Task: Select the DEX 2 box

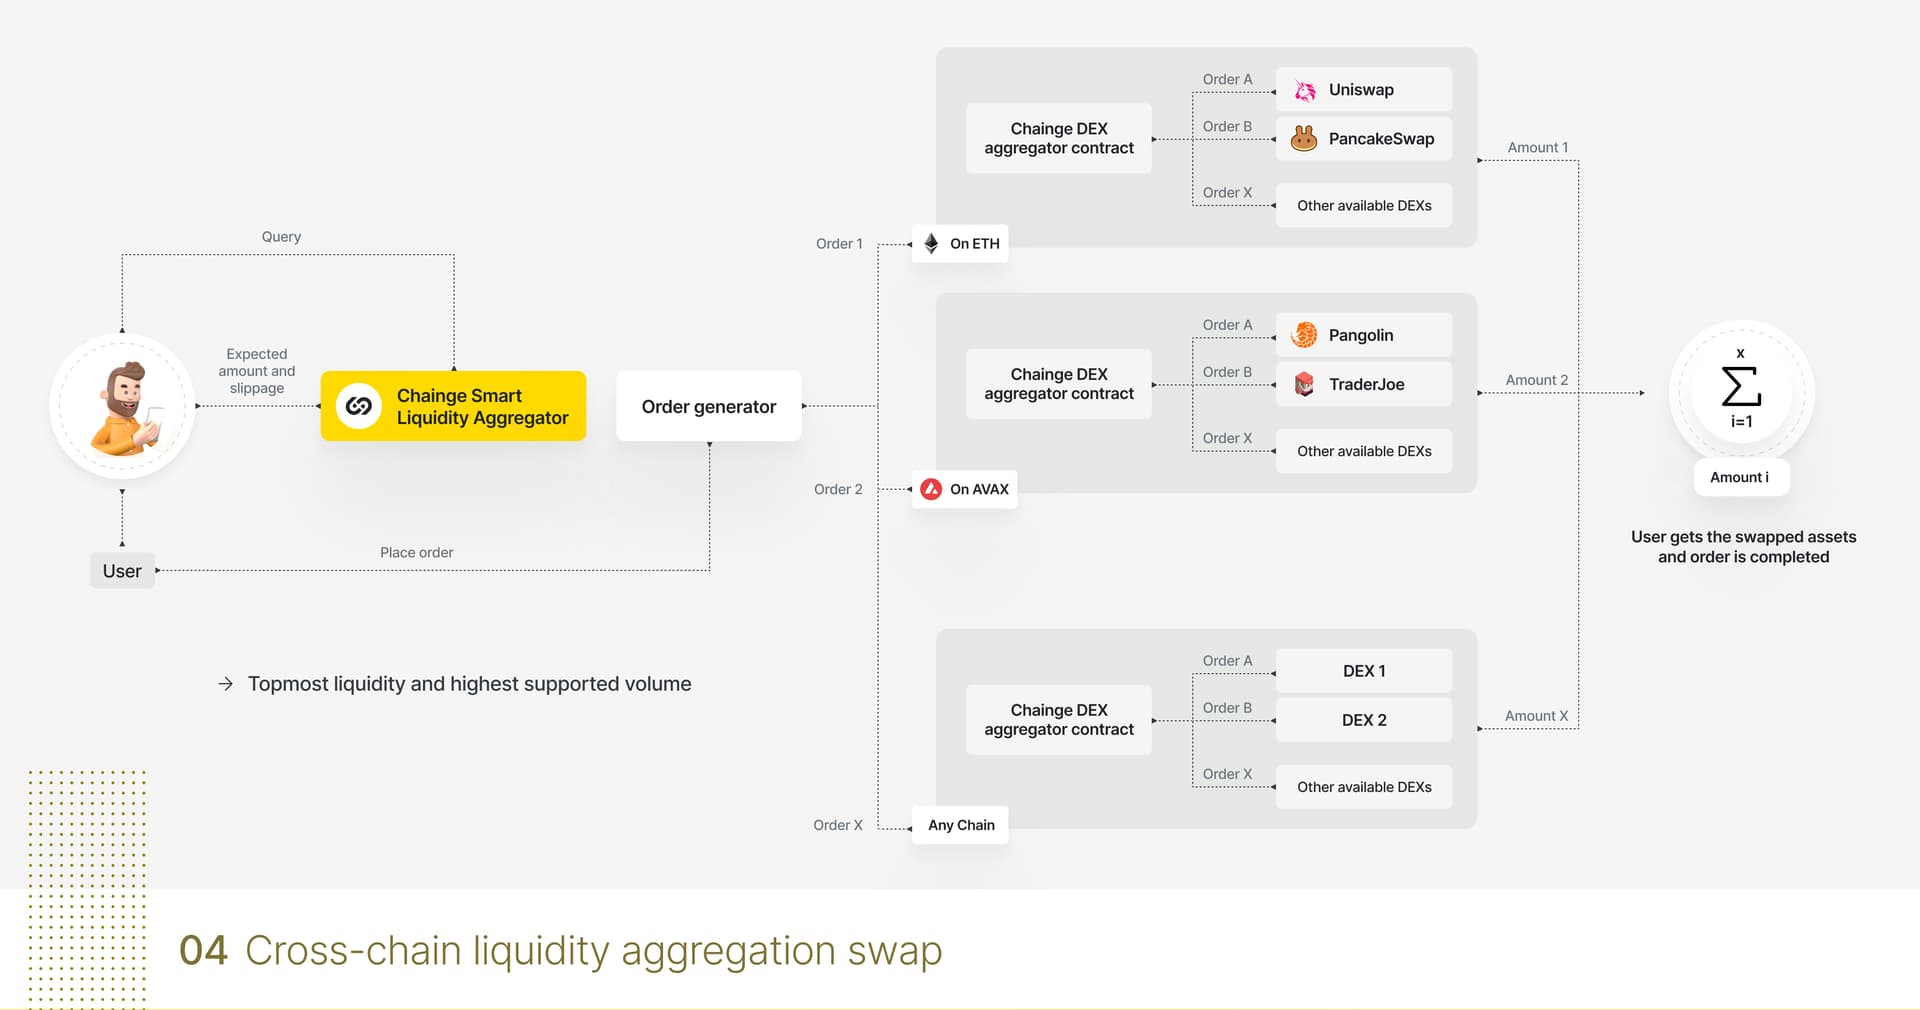Action: (1364, 720)
